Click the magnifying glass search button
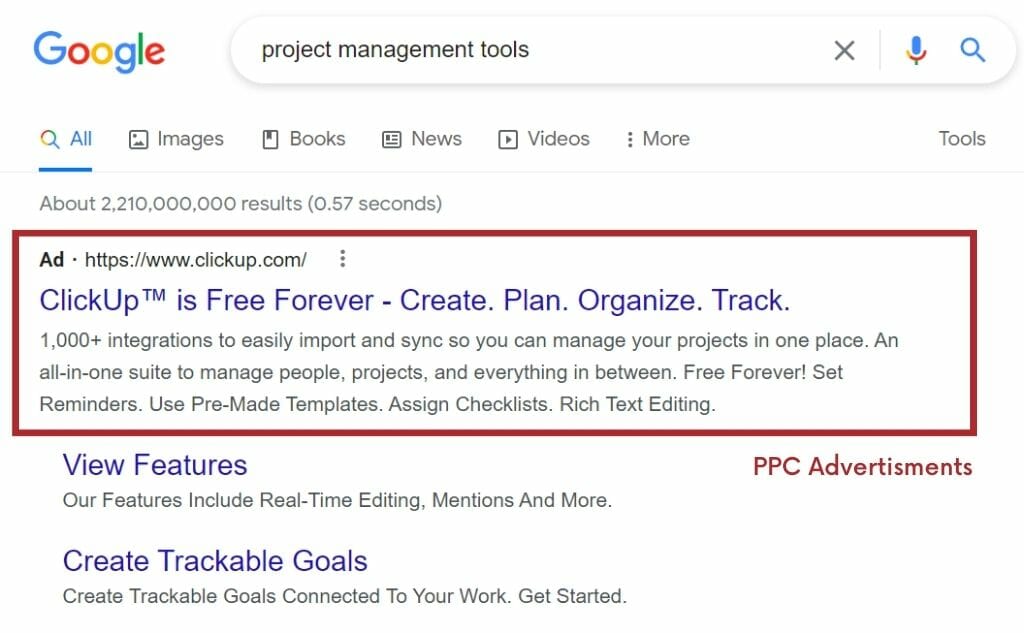This screenshot has height=633, width=1024. pyautogui.click(x=972, y=50)
